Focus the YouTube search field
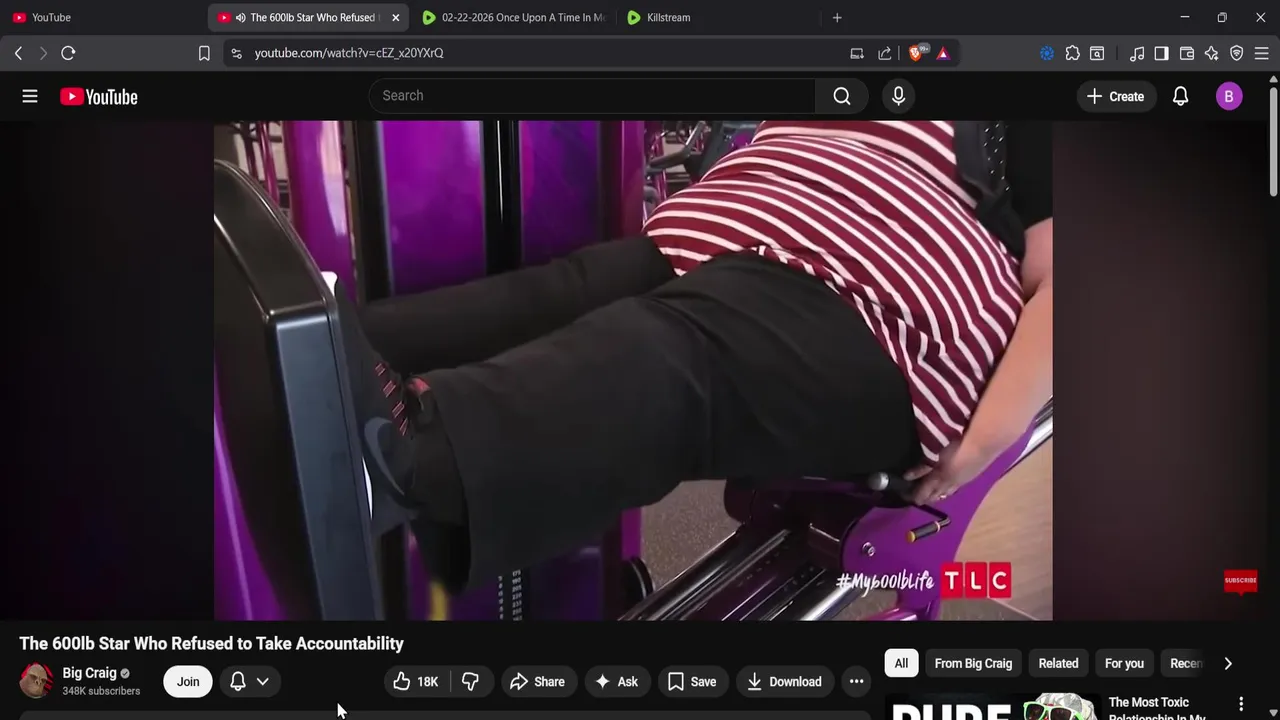 click(592, 96)
